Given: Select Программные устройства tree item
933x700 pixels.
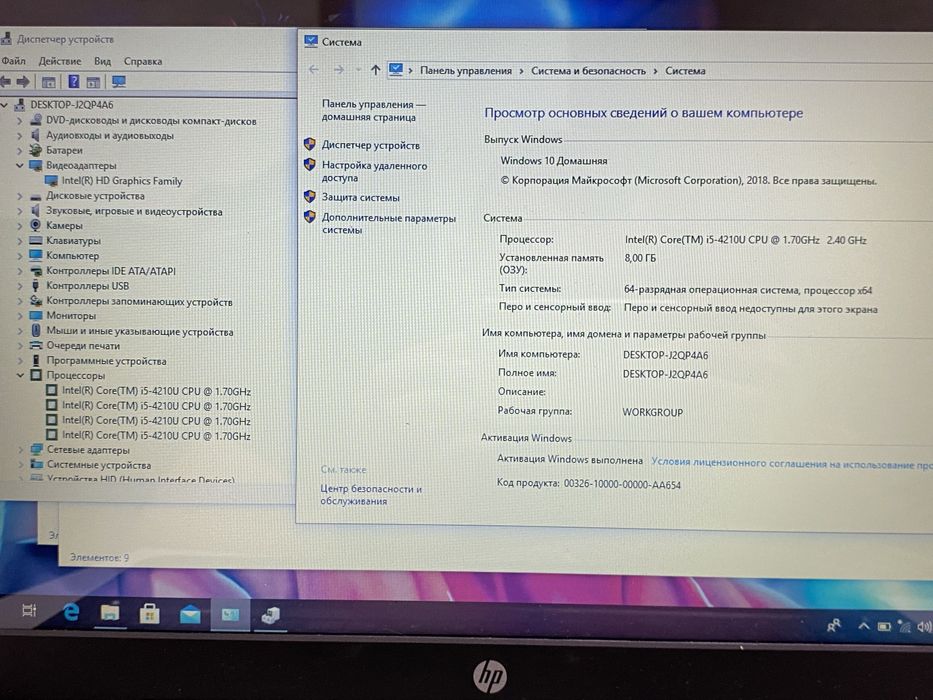Looking at the screenshot, I should [x=107, y=361].
